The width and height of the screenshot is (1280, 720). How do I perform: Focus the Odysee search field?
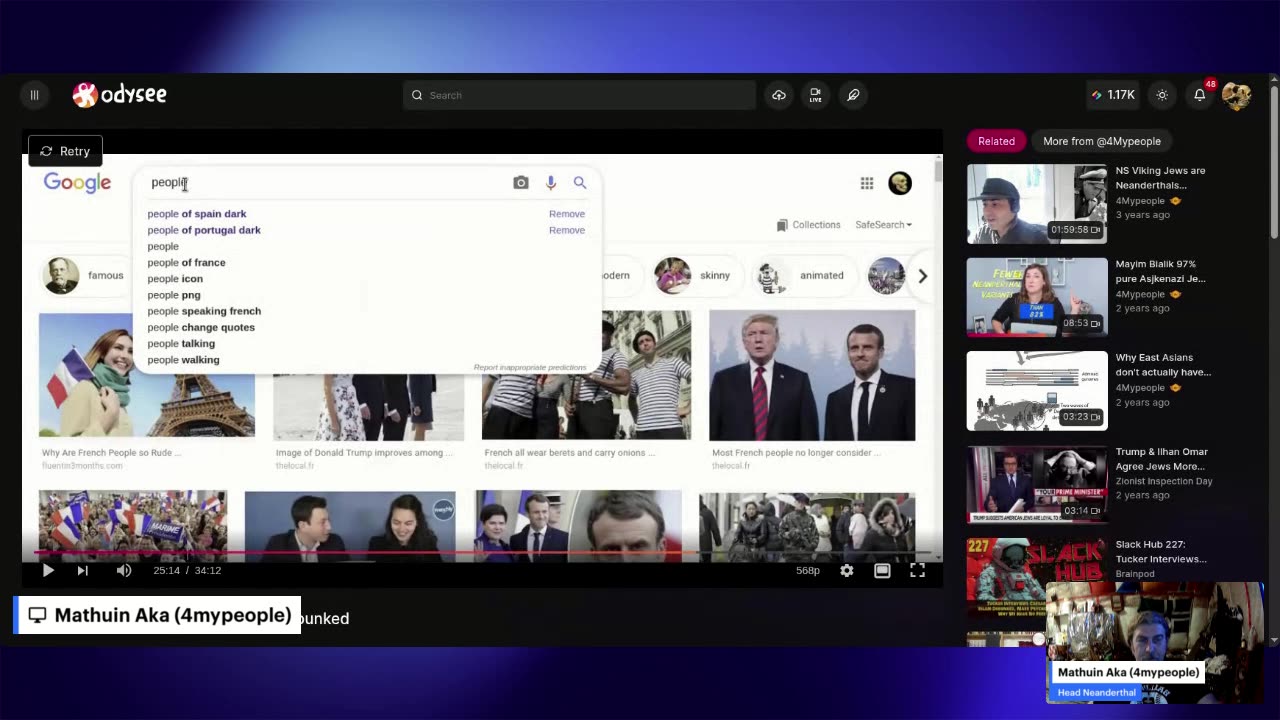click(579, 95)
